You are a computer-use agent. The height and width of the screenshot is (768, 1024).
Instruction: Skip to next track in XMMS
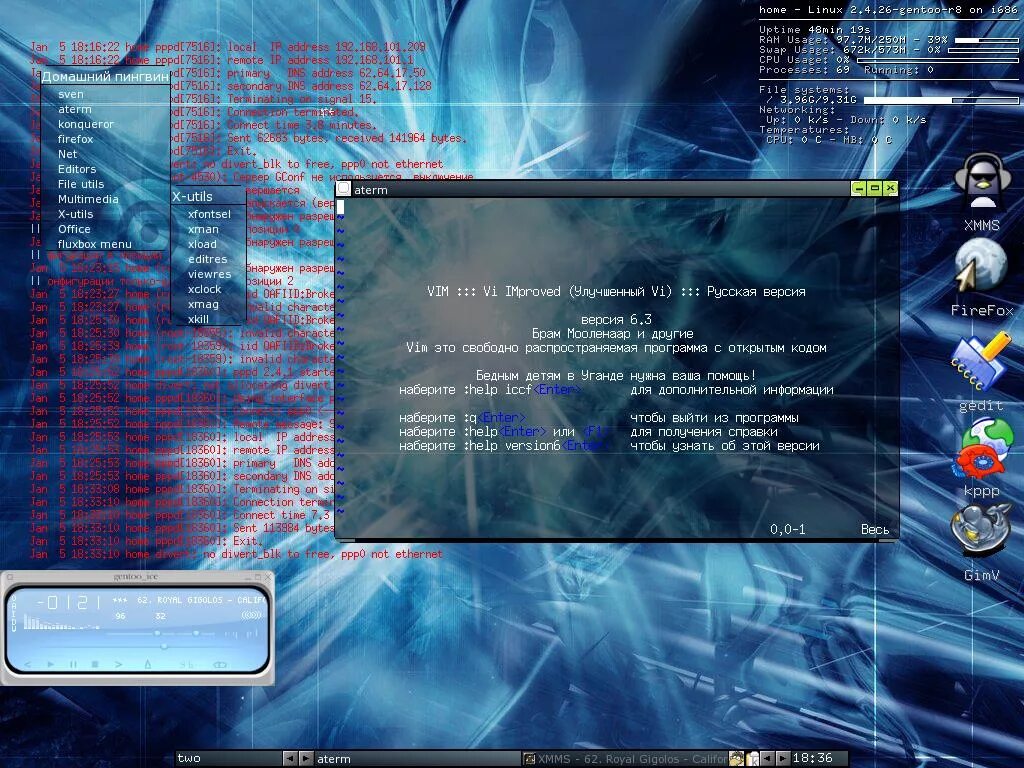pos(118,664)
